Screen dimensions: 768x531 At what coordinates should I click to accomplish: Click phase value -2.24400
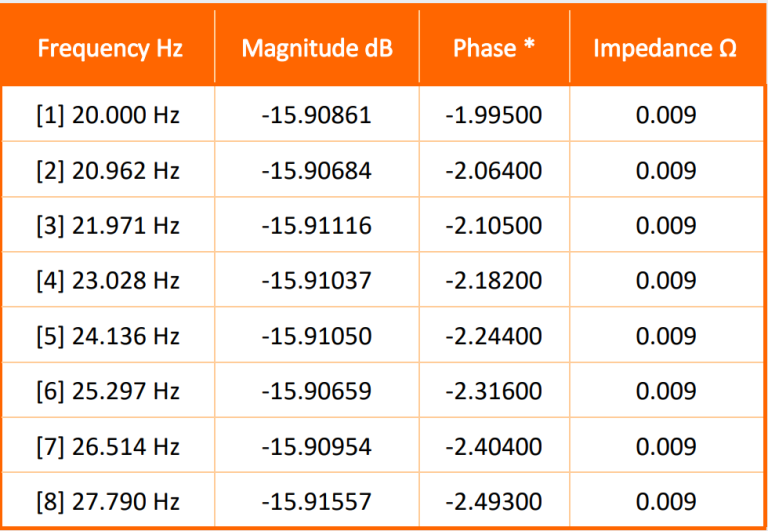tap(494, 336)
